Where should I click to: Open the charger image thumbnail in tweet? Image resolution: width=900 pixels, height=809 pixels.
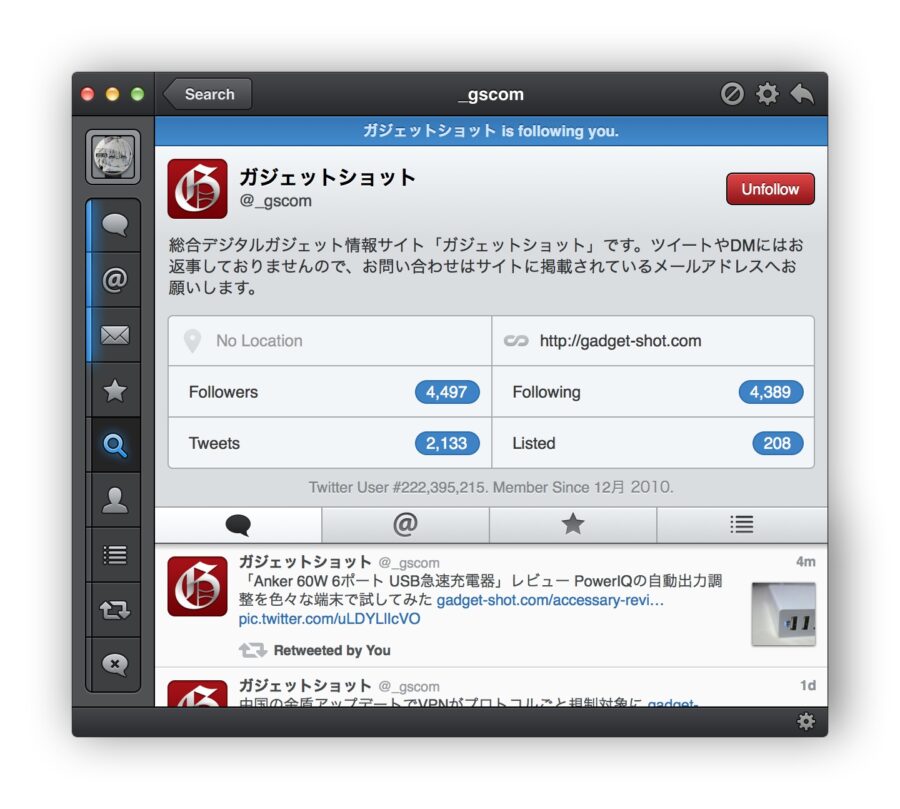click(783, 614)
